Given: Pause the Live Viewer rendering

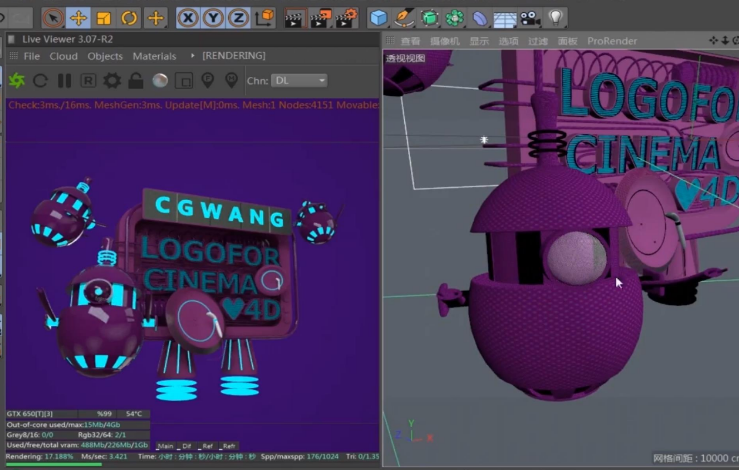Looking at the screenshot, I should (64, 80).
